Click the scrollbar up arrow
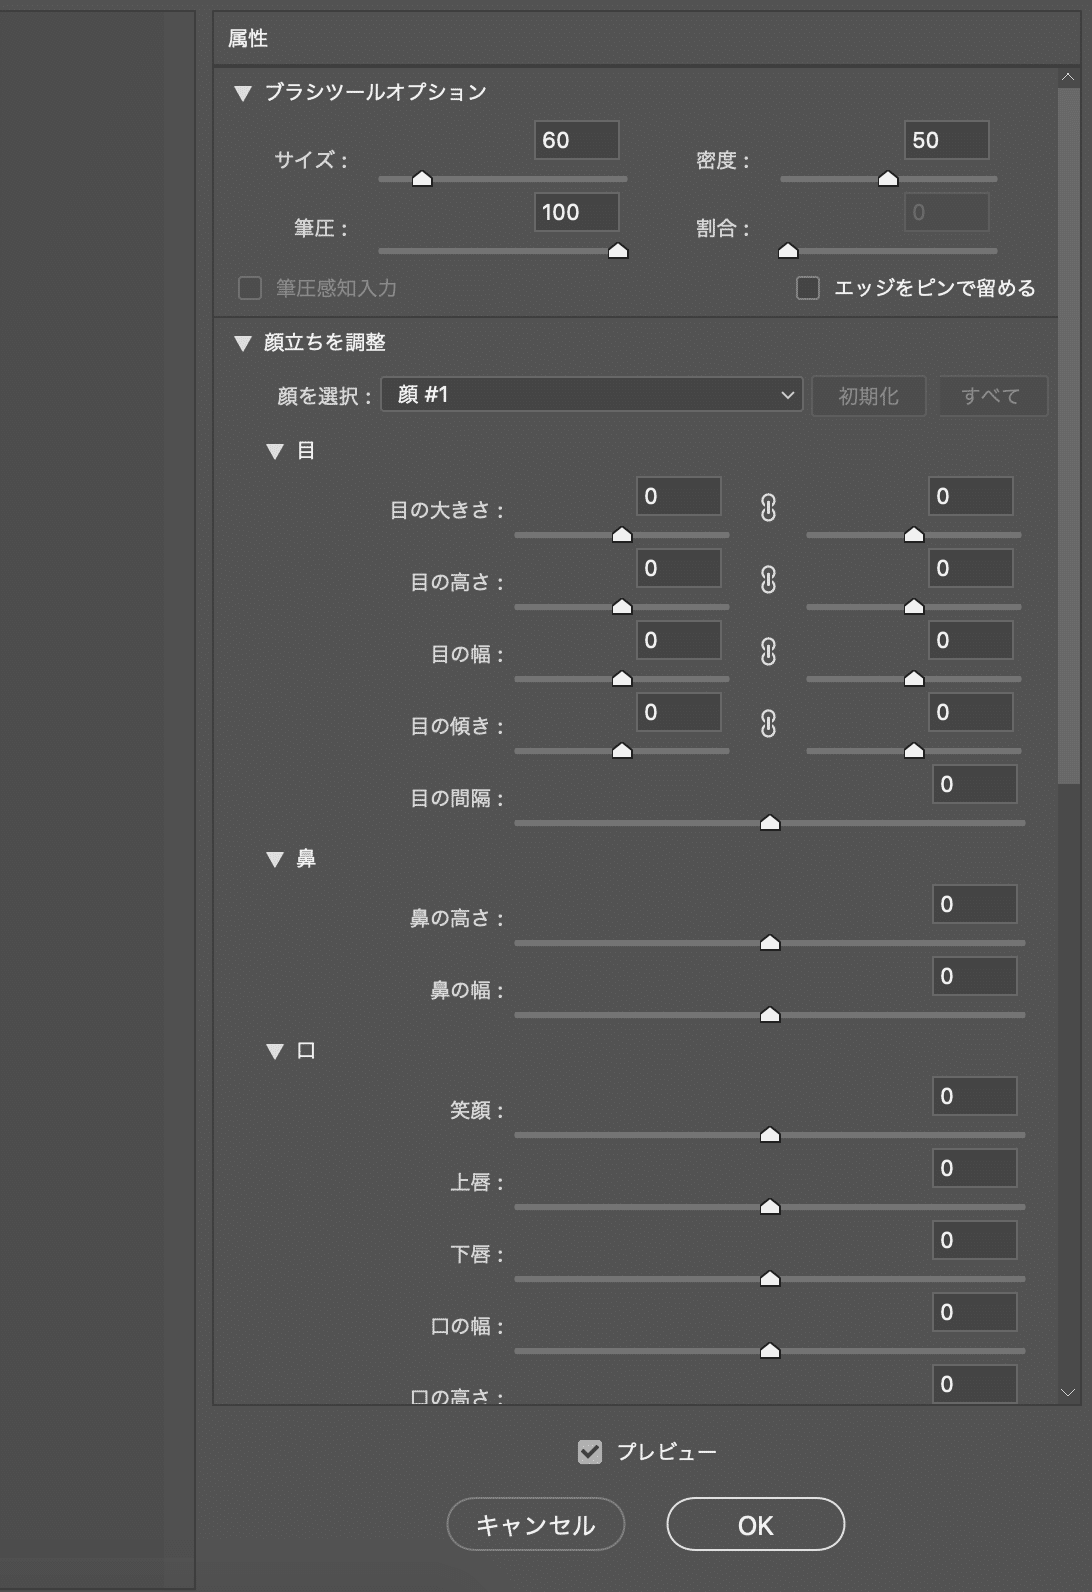Image resolution: width=1092 pixels, height=1592 pixels. click(x=1068, y=77)
